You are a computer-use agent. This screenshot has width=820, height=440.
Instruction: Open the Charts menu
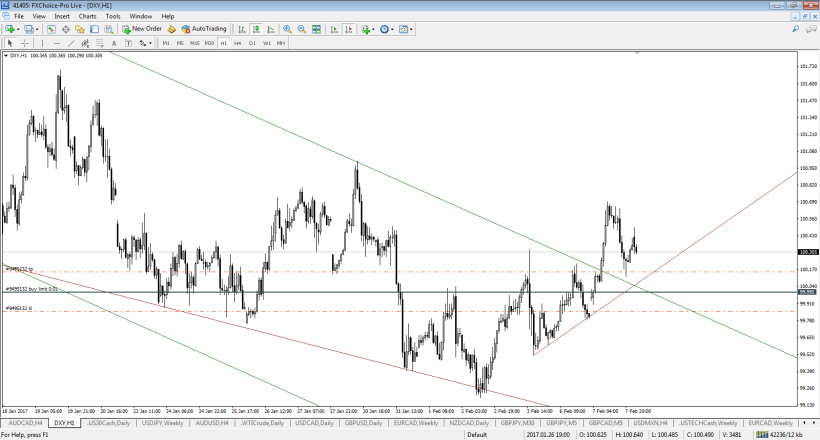[87, 16]
